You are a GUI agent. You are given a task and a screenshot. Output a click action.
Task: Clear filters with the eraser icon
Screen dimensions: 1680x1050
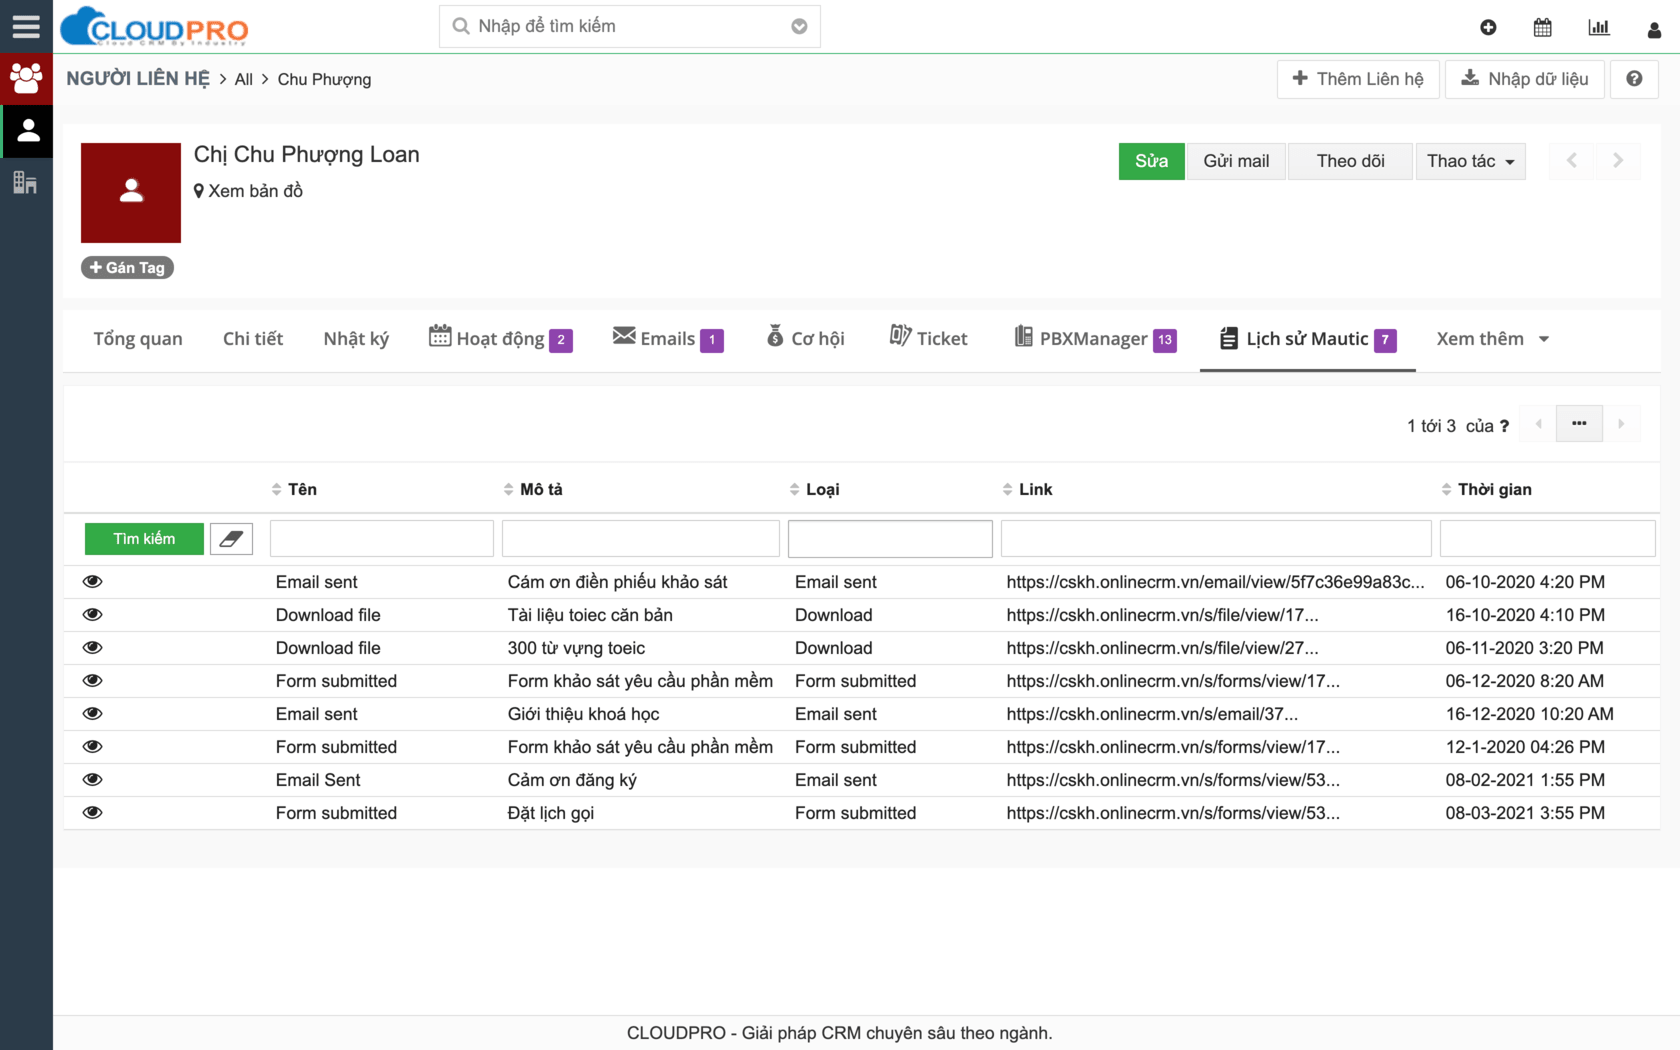[231, 539]
